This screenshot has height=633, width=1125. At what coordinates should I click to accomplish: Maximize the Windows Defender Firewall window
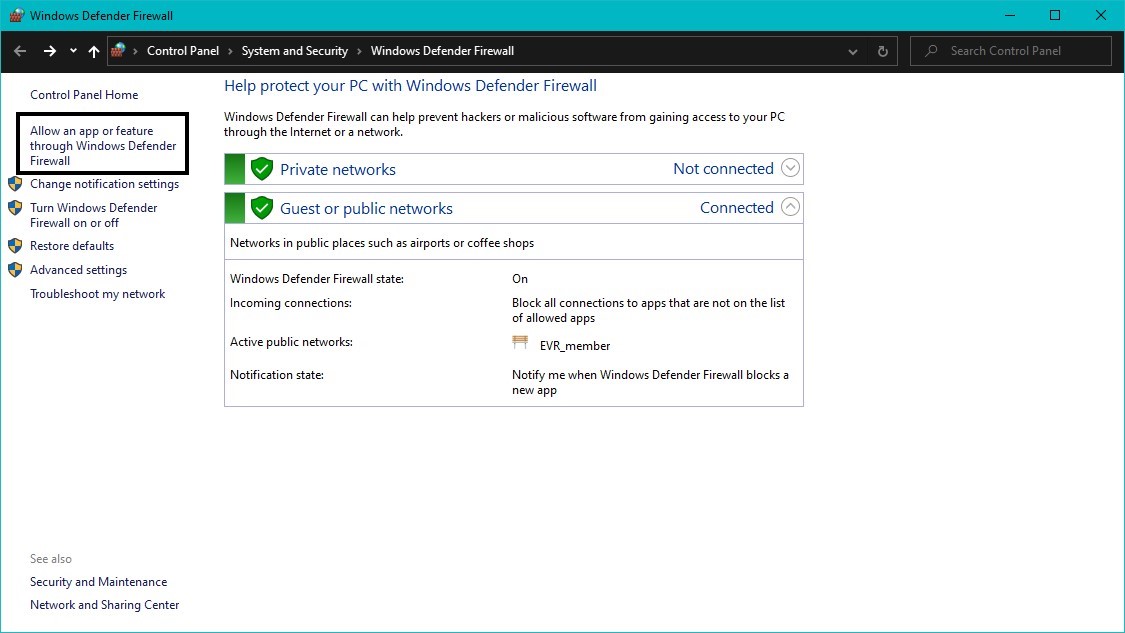[x=1055, y=15]
